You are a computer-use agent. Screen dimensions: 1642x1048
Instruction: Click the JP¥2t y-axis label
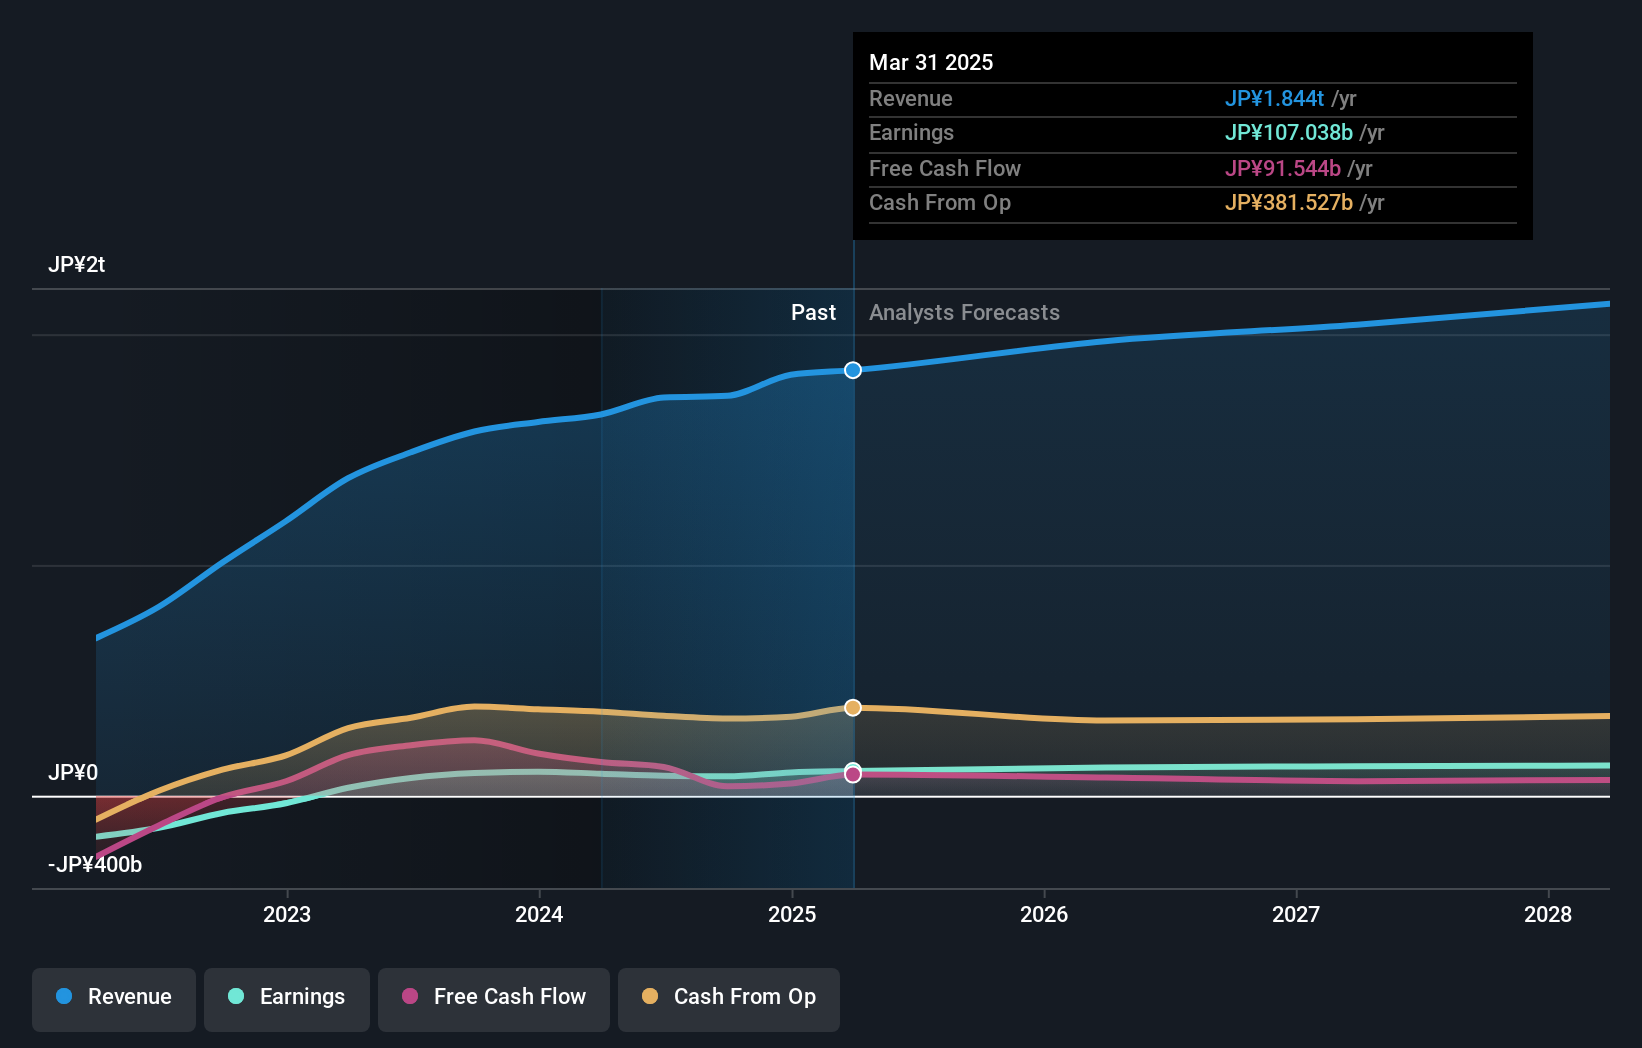coord(76,265)
